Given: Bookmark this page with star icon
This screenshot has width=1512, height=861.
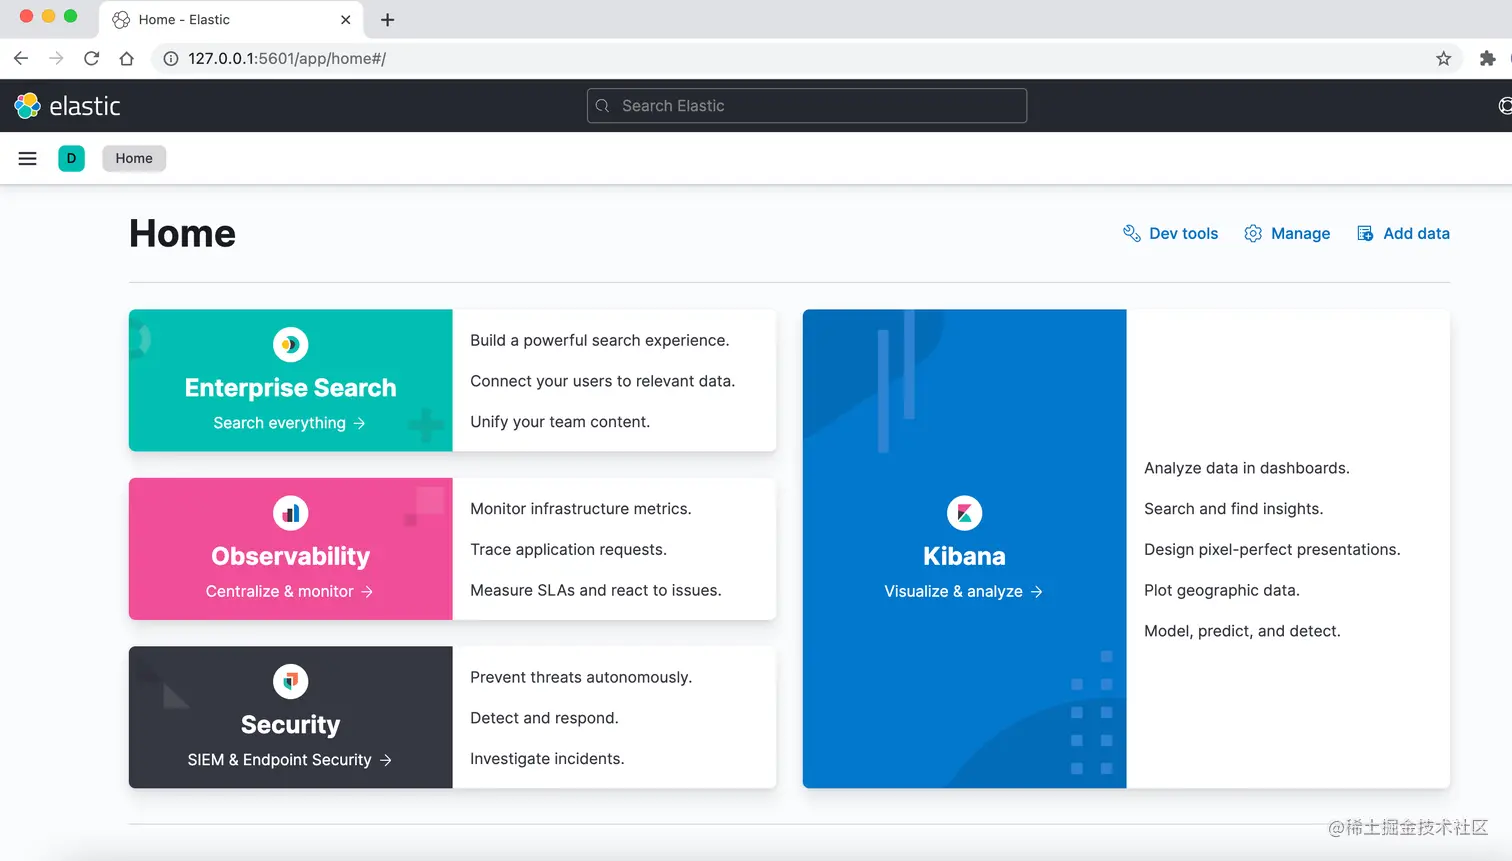Looking at the screenshot, I should point(1443,59).
